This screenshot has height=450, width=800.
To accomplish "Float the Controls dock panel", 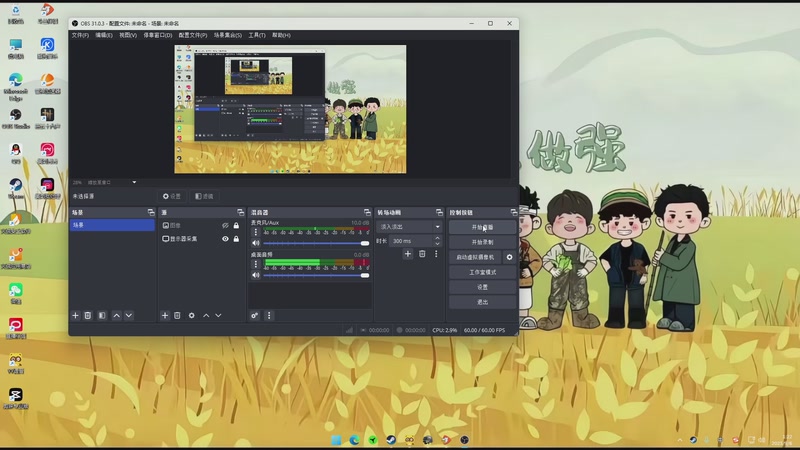I will pos(513,212).
